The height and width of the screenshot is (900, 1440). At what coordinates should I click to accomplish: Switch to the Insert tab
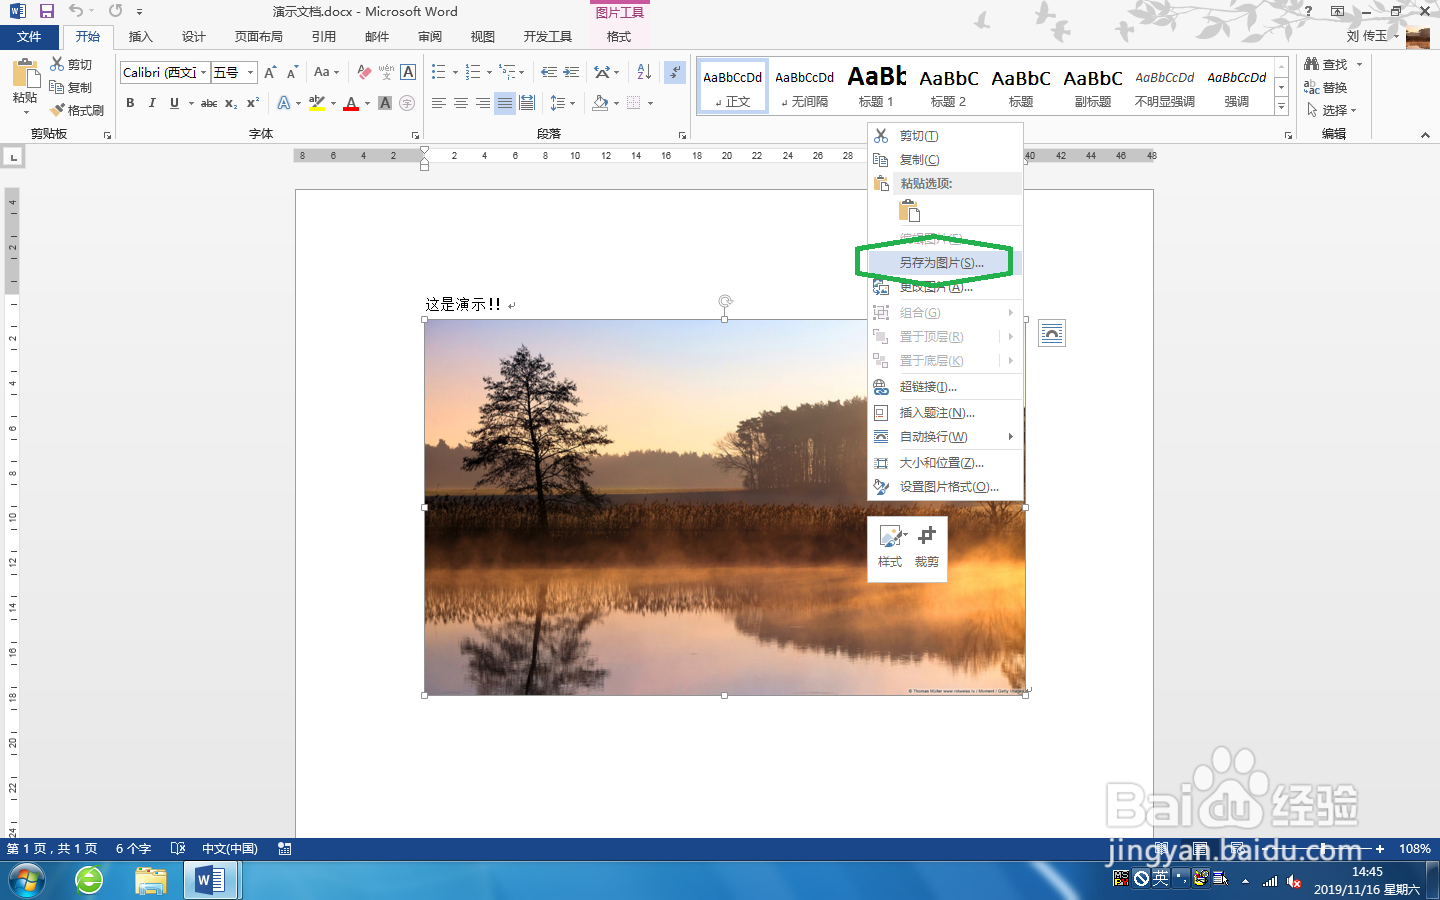pos(141,37)
